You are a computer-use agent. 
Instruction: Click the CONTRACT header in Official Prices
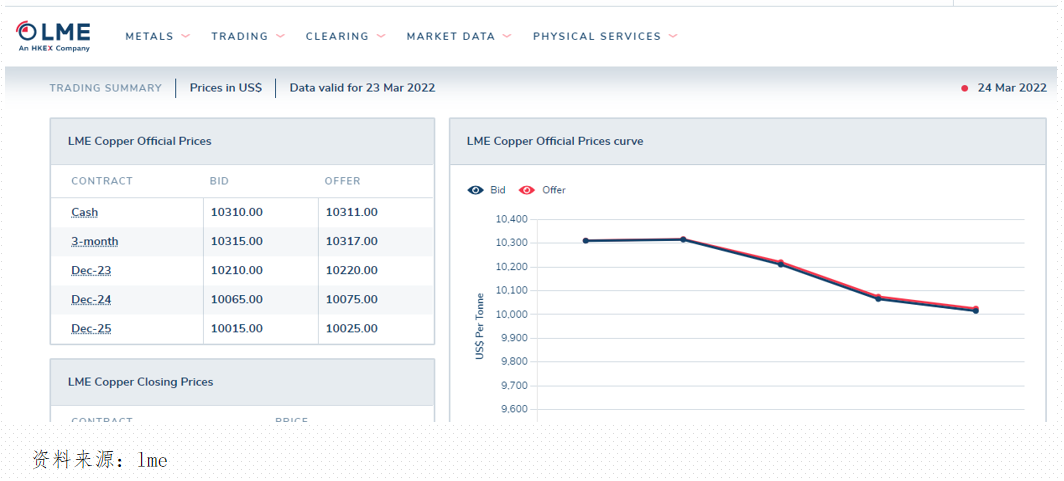(x=102, y=181)
